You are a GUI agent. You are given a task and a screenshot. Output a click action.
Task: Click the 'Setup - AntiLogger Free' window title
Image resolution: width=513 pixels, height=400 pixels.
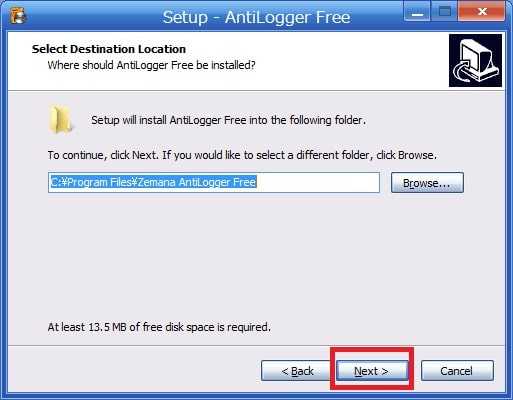tap(256, 17)
